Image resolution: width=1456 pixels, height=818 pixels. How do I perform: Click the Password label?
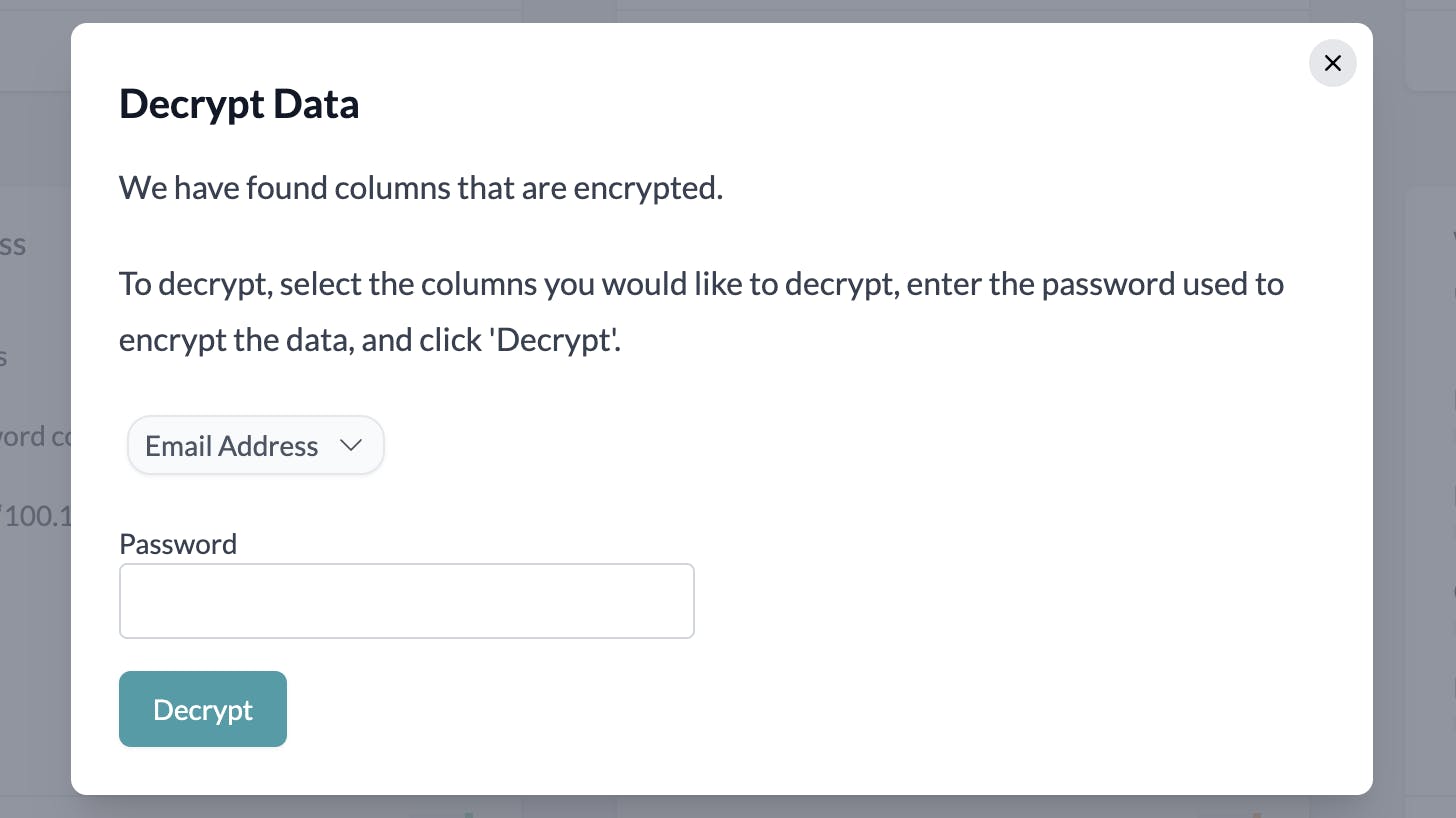pos(178,543)
